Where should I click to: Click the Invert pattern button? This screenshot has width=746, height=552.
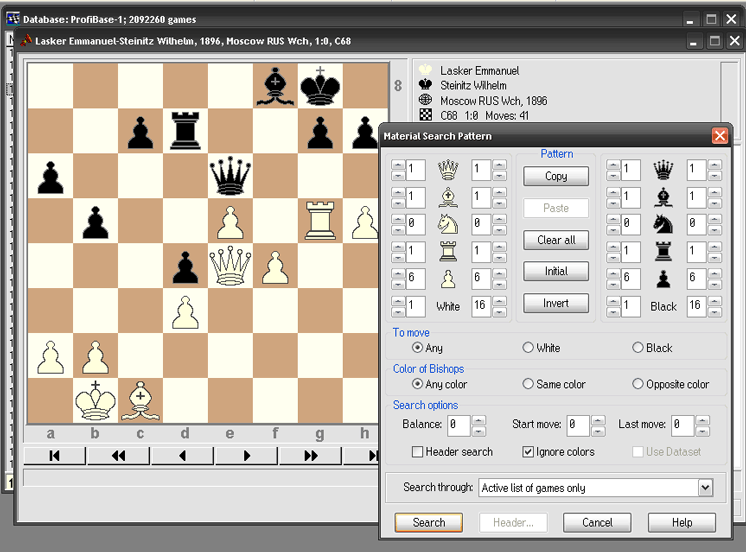[x=556, y=303]
